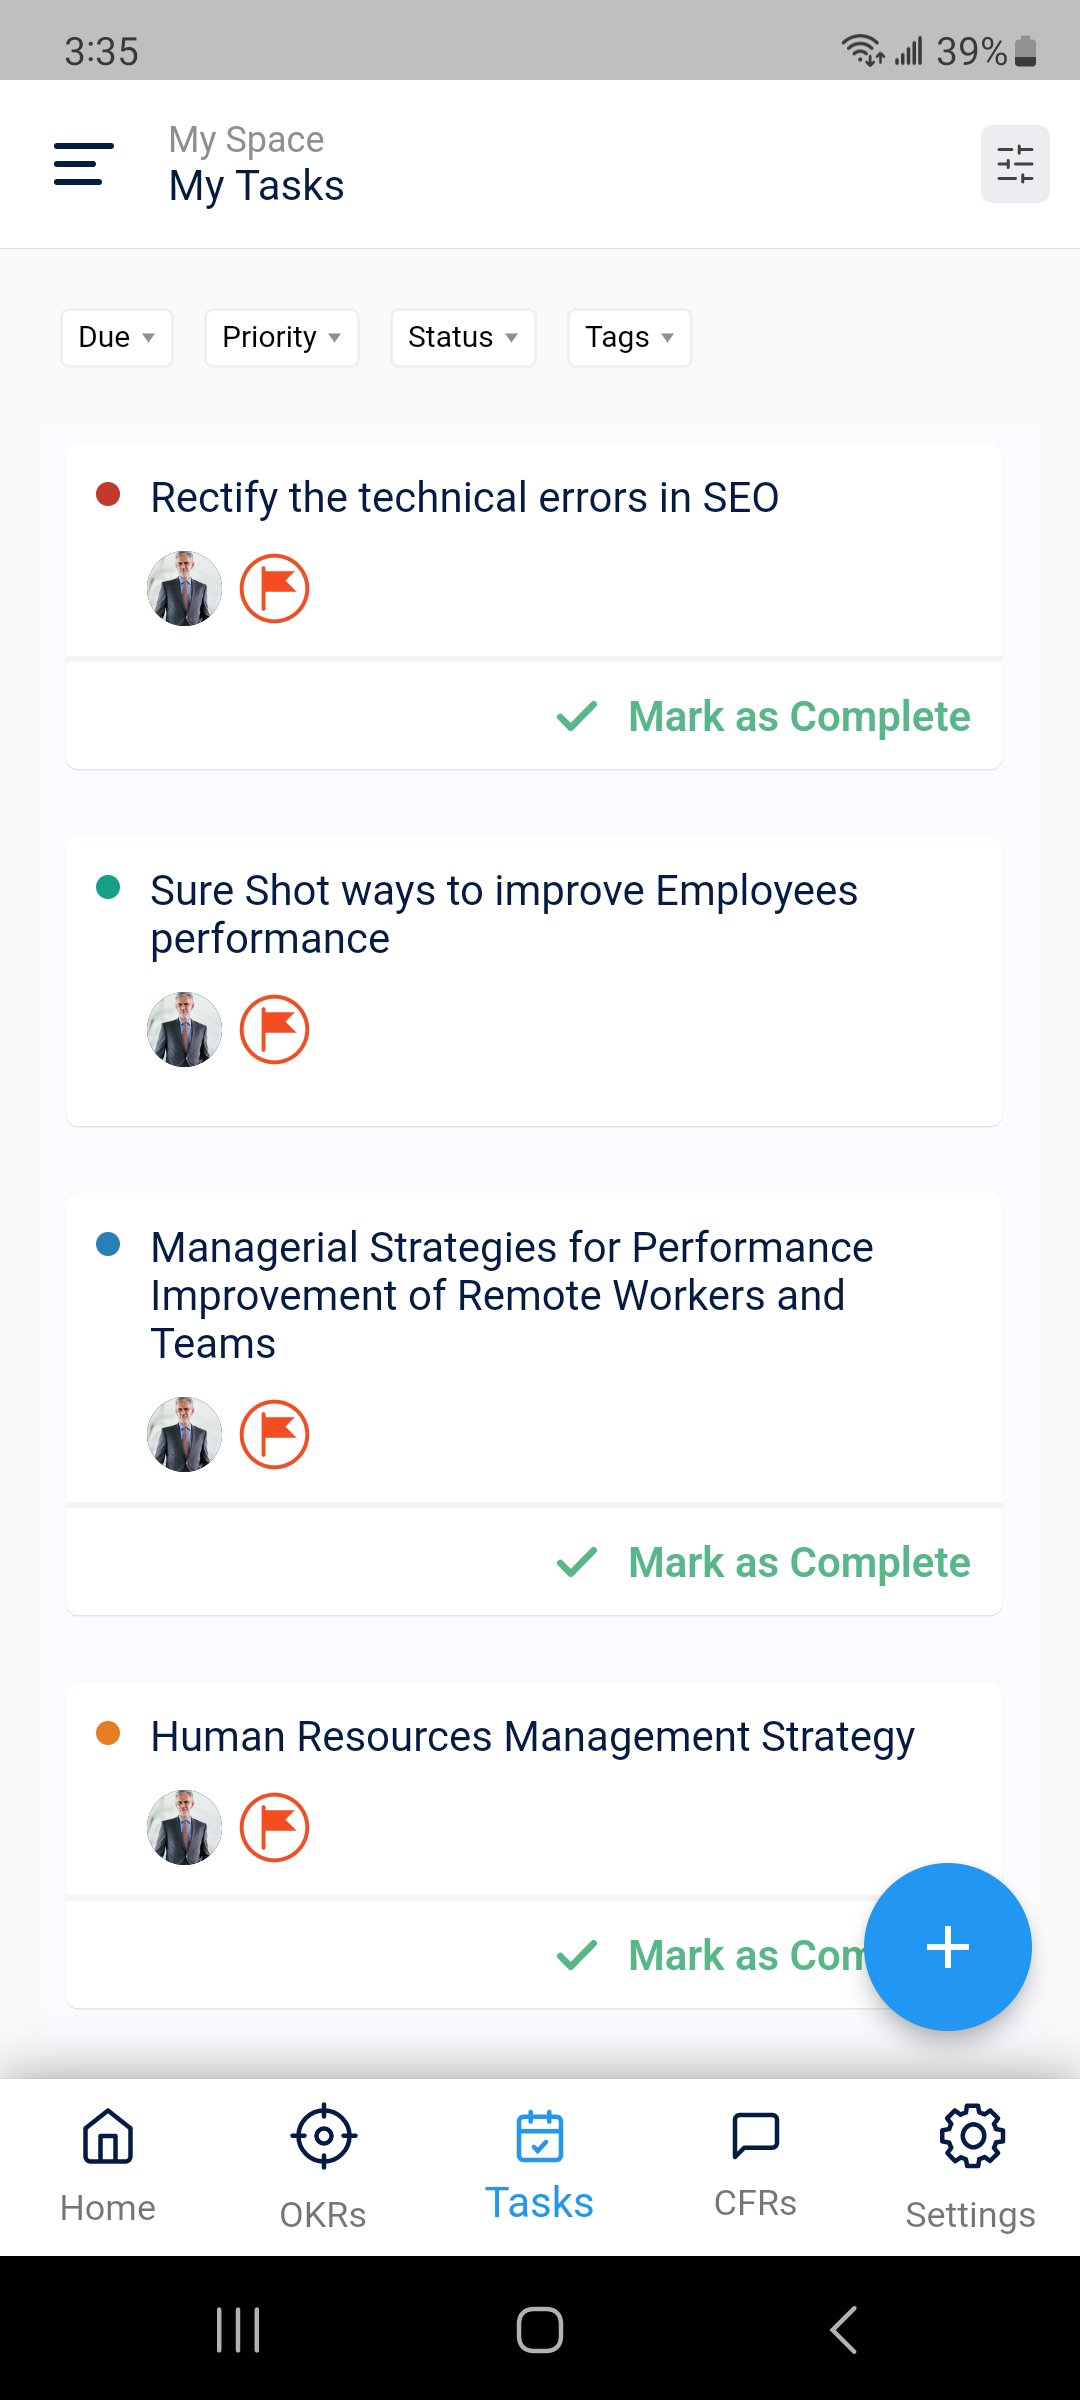Select the Tasks tab
The height and width of the screenshot is (2400, 1080).
(540, 2167)
